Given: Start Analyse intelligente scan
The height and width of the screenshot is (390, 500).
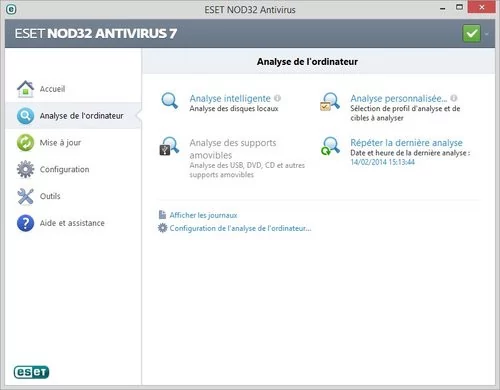Looking at the screenshot, I should click(x=230, y=99).
